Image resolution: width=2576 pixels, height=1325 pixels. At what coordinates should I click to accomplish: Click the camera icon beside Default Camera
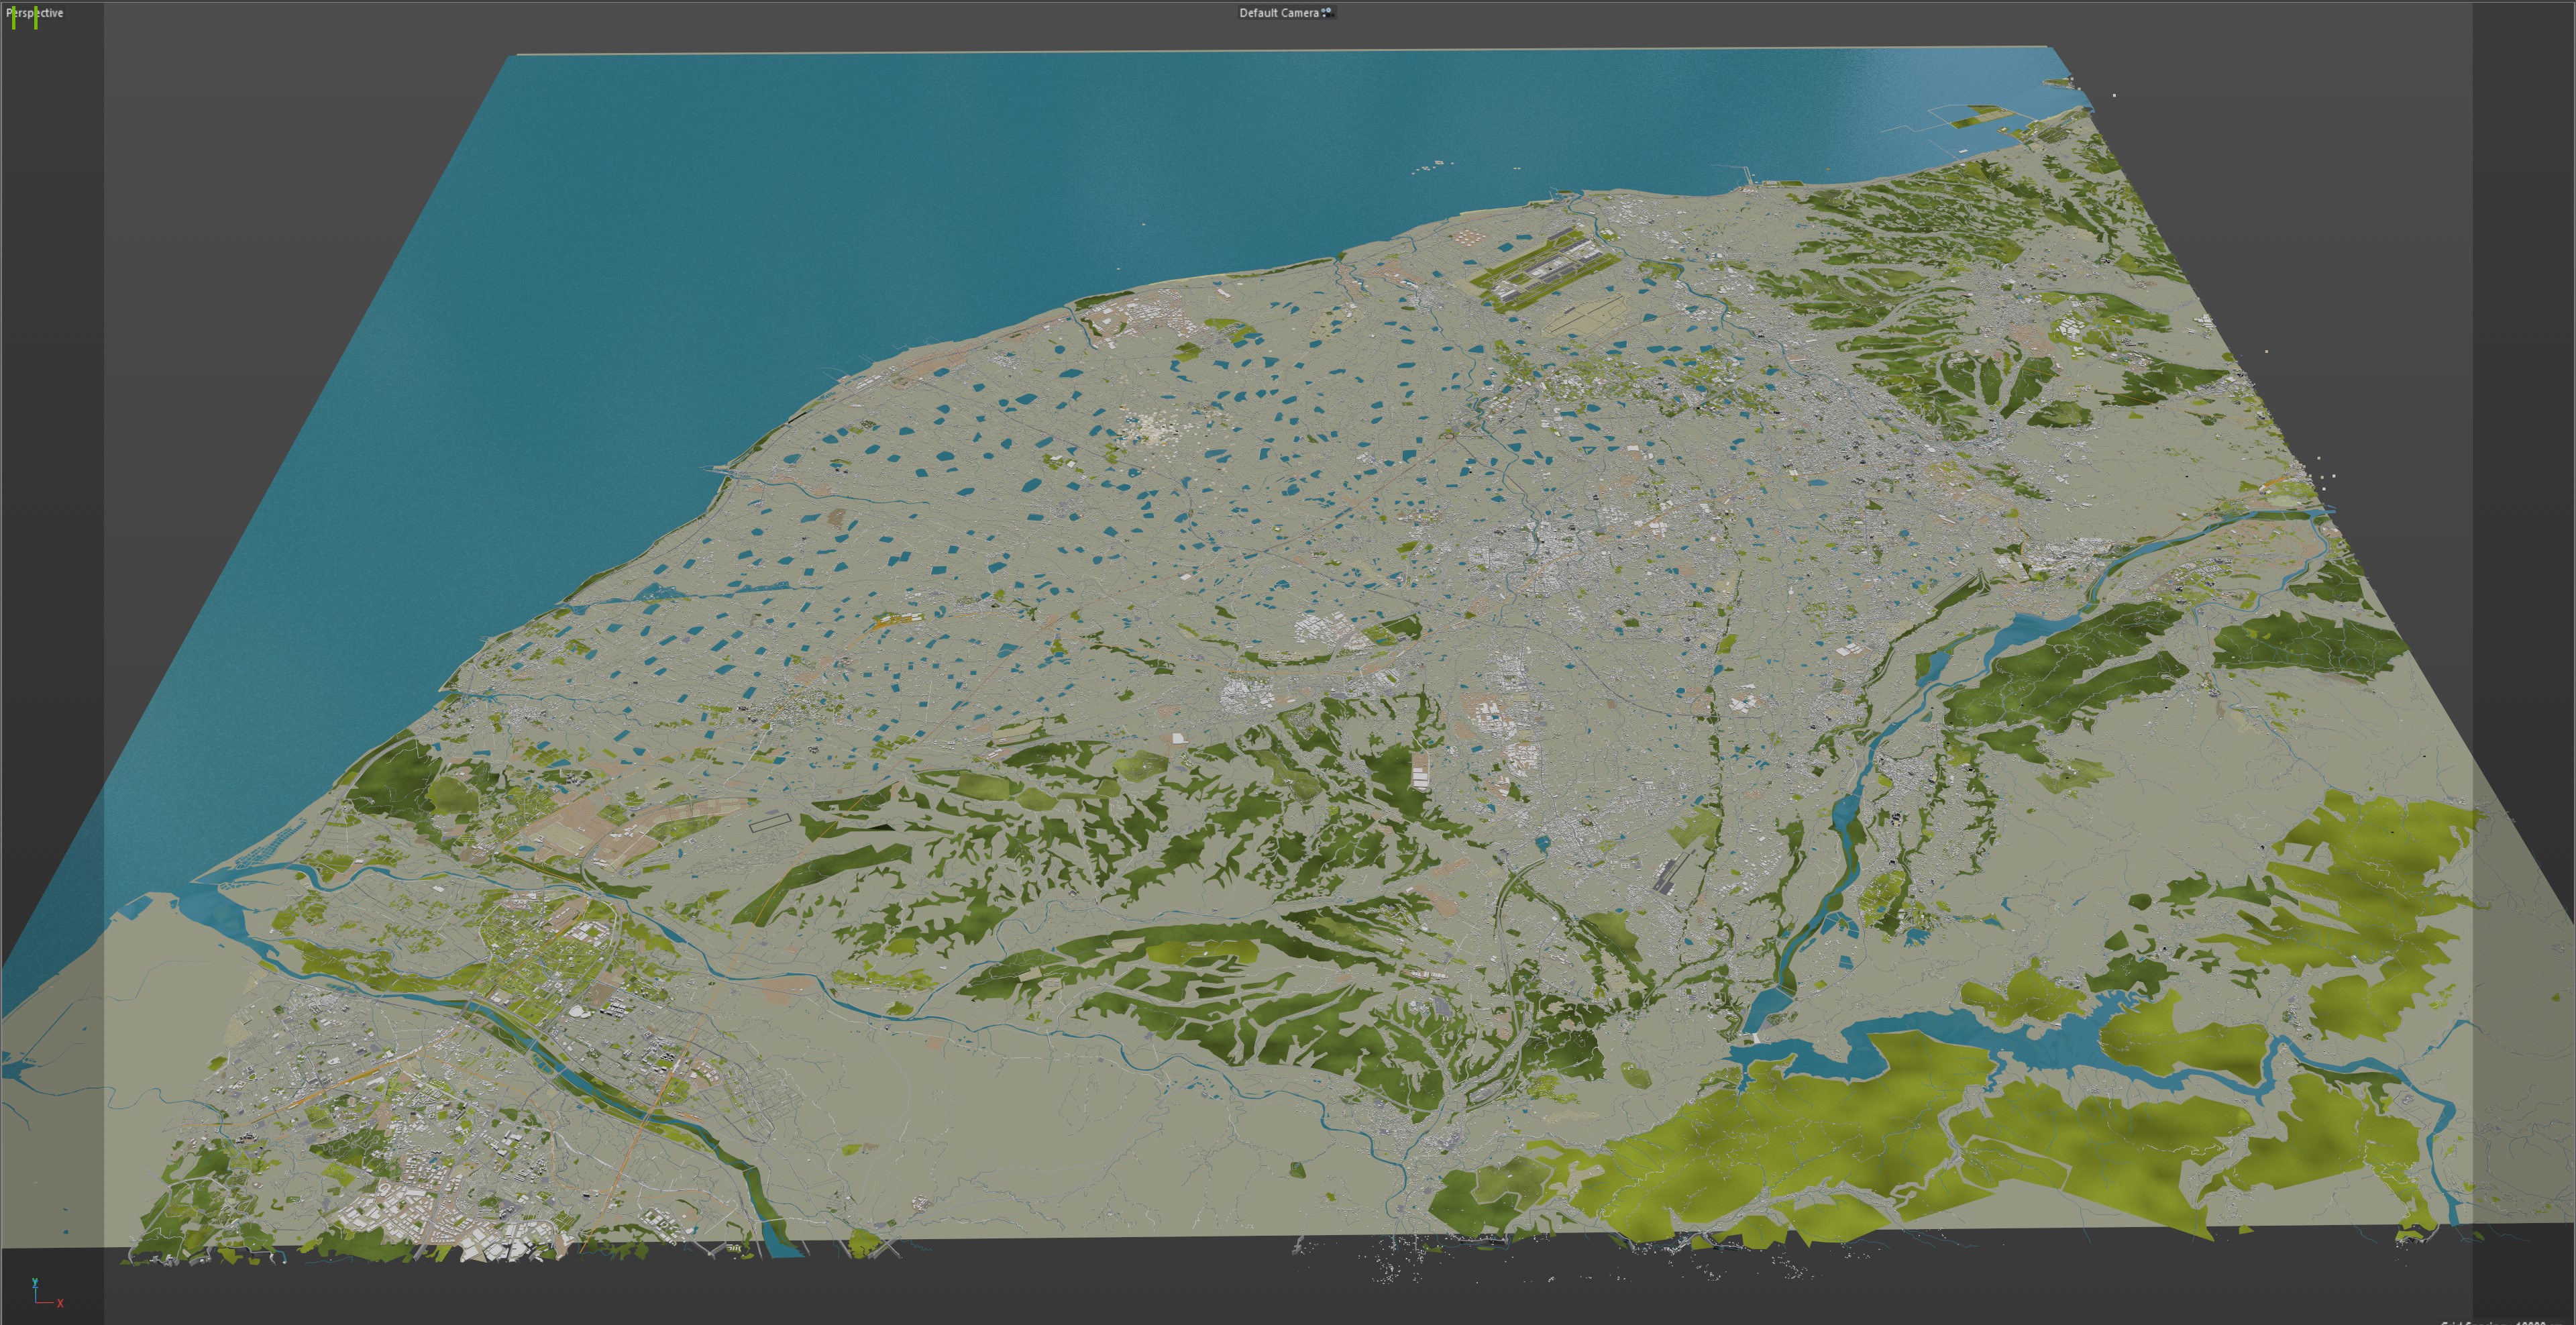[1327, 13]
